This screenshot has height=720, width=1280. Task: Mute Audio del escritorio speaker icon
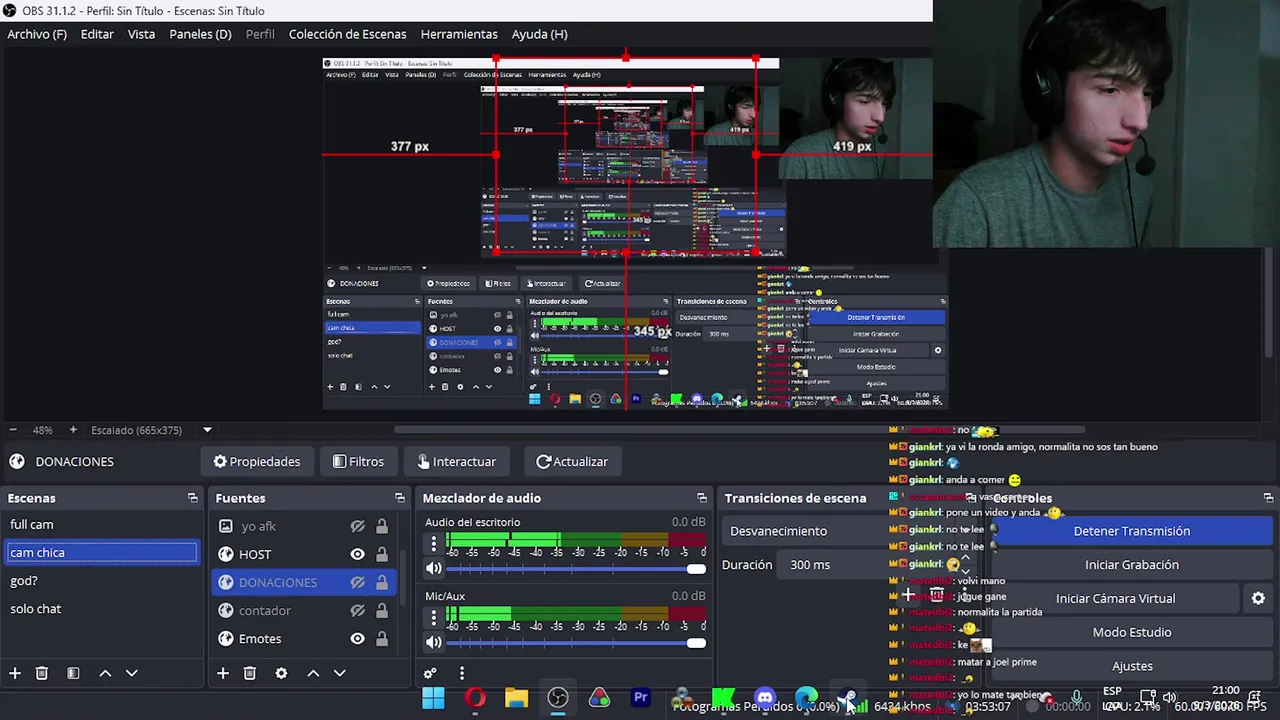click(x=433, y=568)
